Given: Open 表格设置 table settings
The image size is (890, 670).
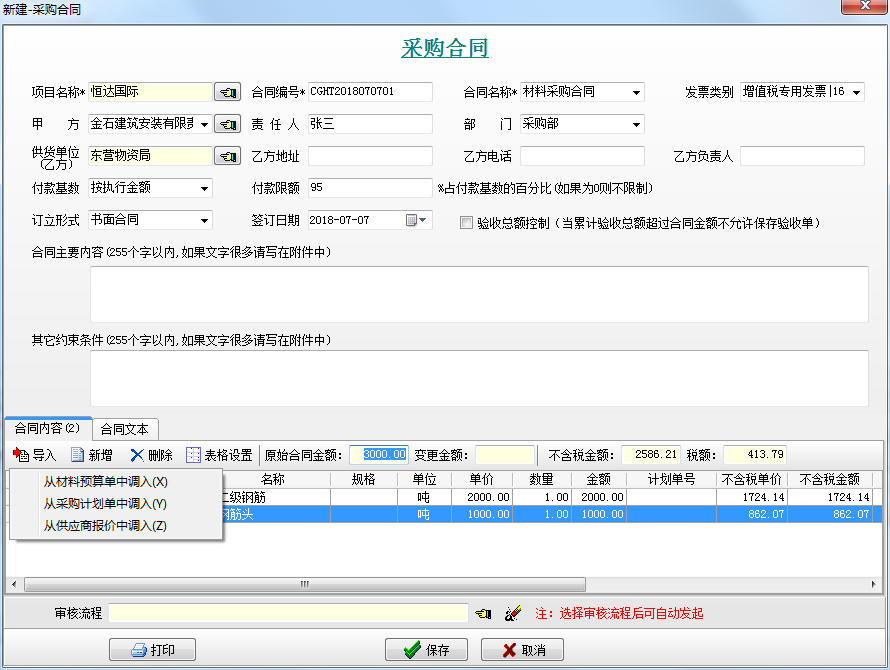Looking at the screenshot, I should pyautogui.click(x=219, y=455).
